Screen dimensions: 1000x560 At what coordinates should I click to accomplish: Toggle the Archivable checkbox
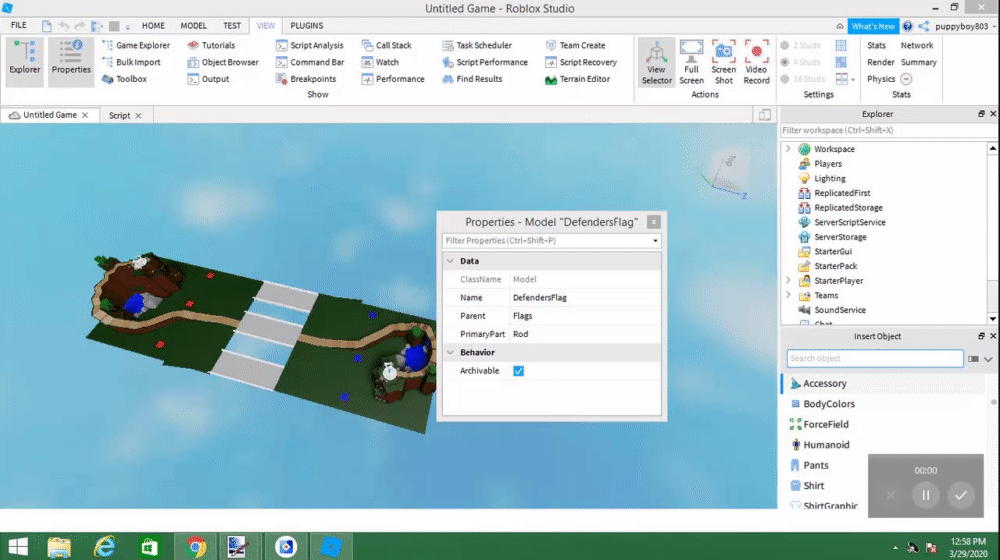(518, 371)
